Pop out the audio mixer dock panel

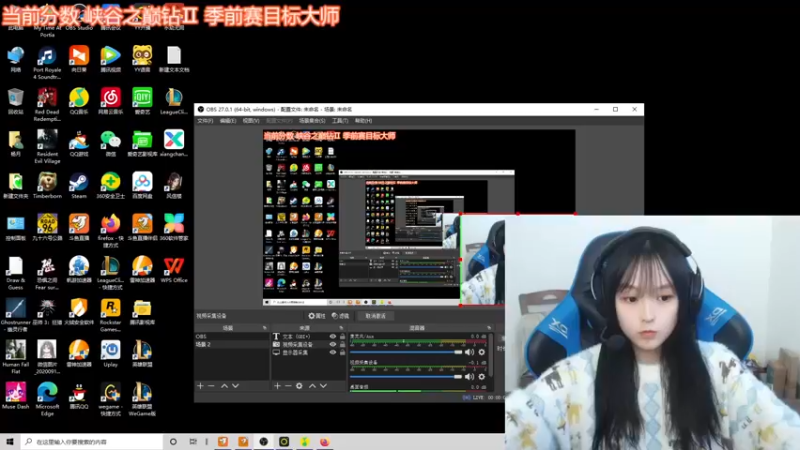(x=489, y=328)
